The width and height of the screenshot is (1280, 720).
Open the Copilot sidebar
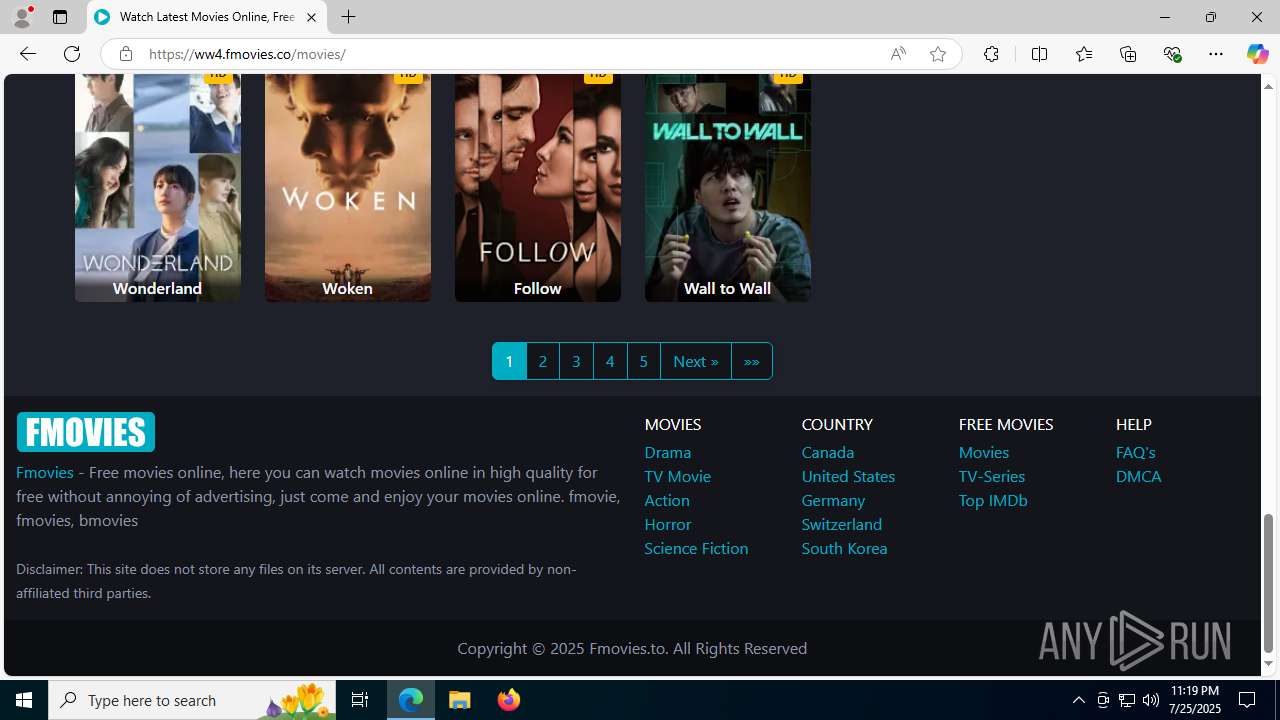[x=1257, y=54]
